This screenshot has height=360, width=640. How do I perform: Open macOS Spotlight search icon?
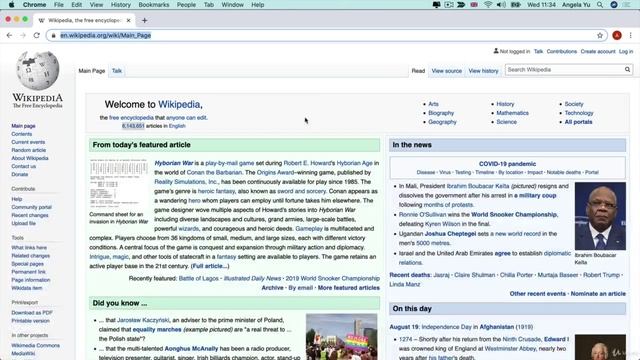[600, 4]
